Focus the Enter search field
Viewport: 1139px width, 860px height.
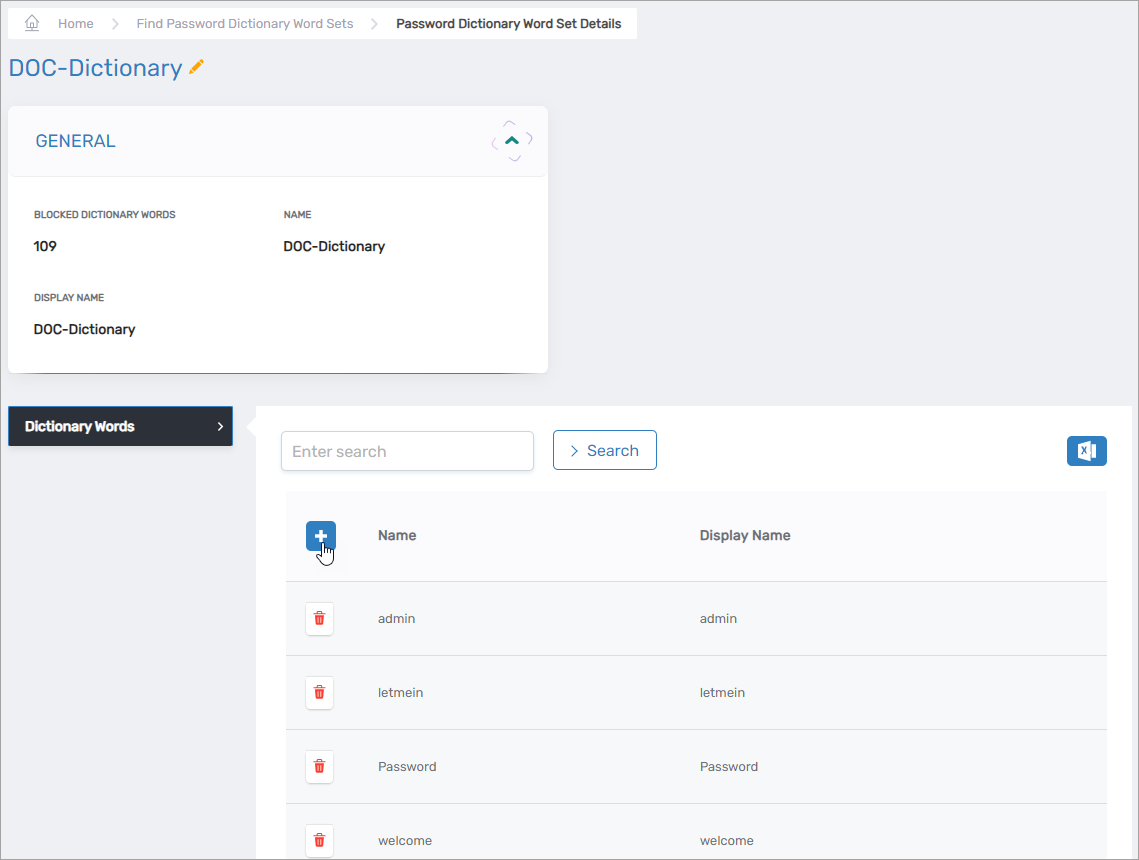pos(407,451)
